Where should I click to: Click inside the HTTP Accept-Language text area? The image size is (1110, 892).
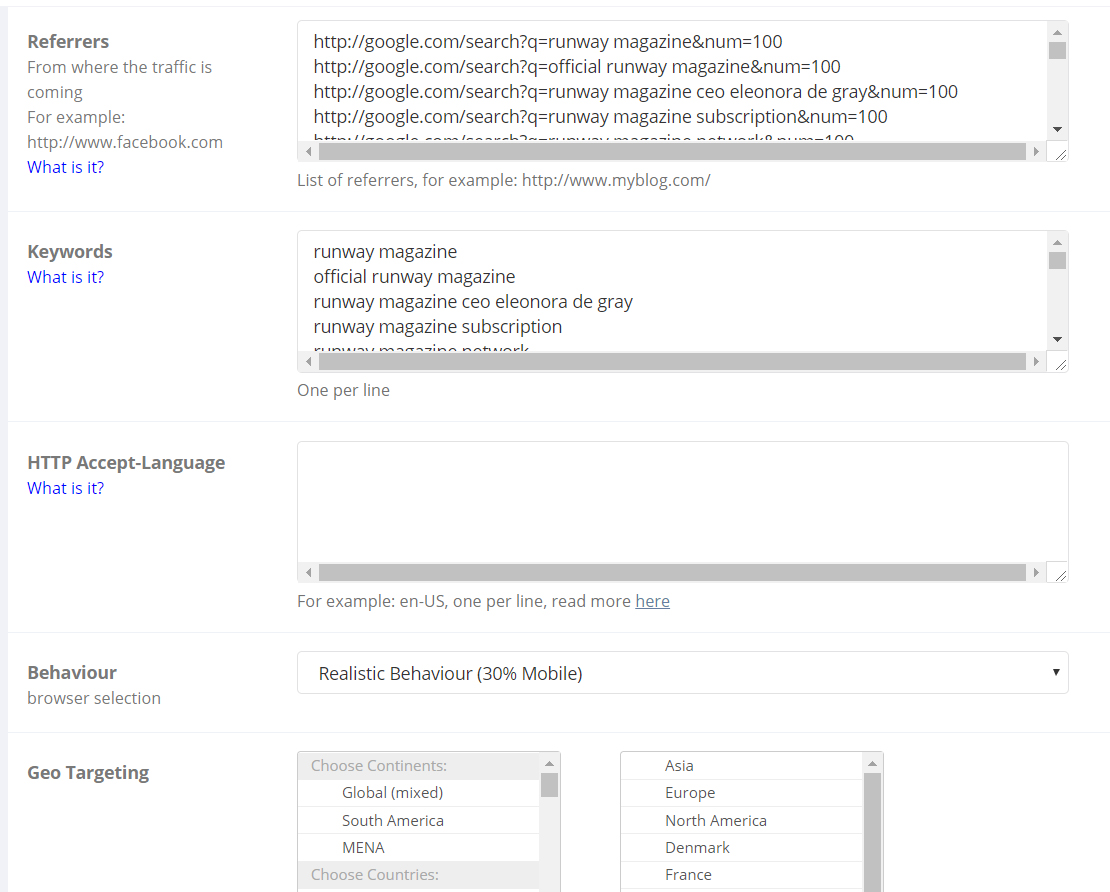point(672,502)
